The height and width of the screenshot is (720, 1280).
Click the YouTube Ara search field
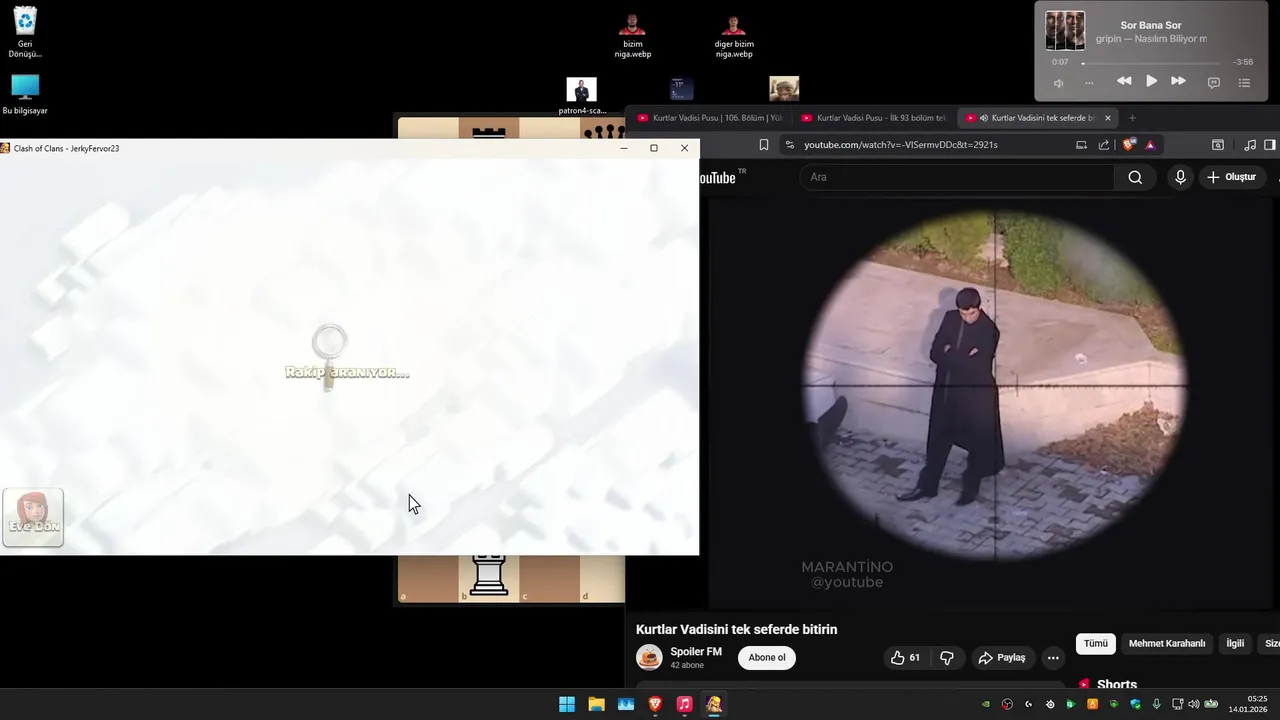point(957,177)
